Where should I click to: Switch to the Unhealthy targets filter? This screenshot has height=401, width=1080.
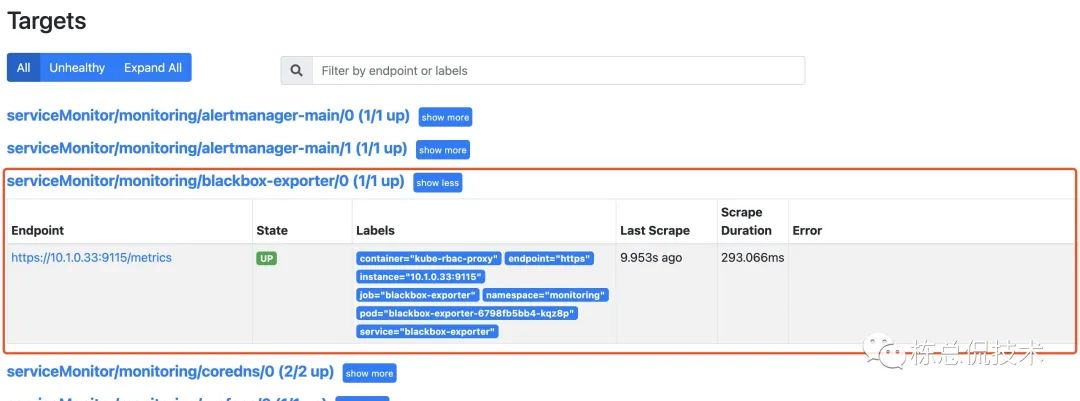click(77, 68)
